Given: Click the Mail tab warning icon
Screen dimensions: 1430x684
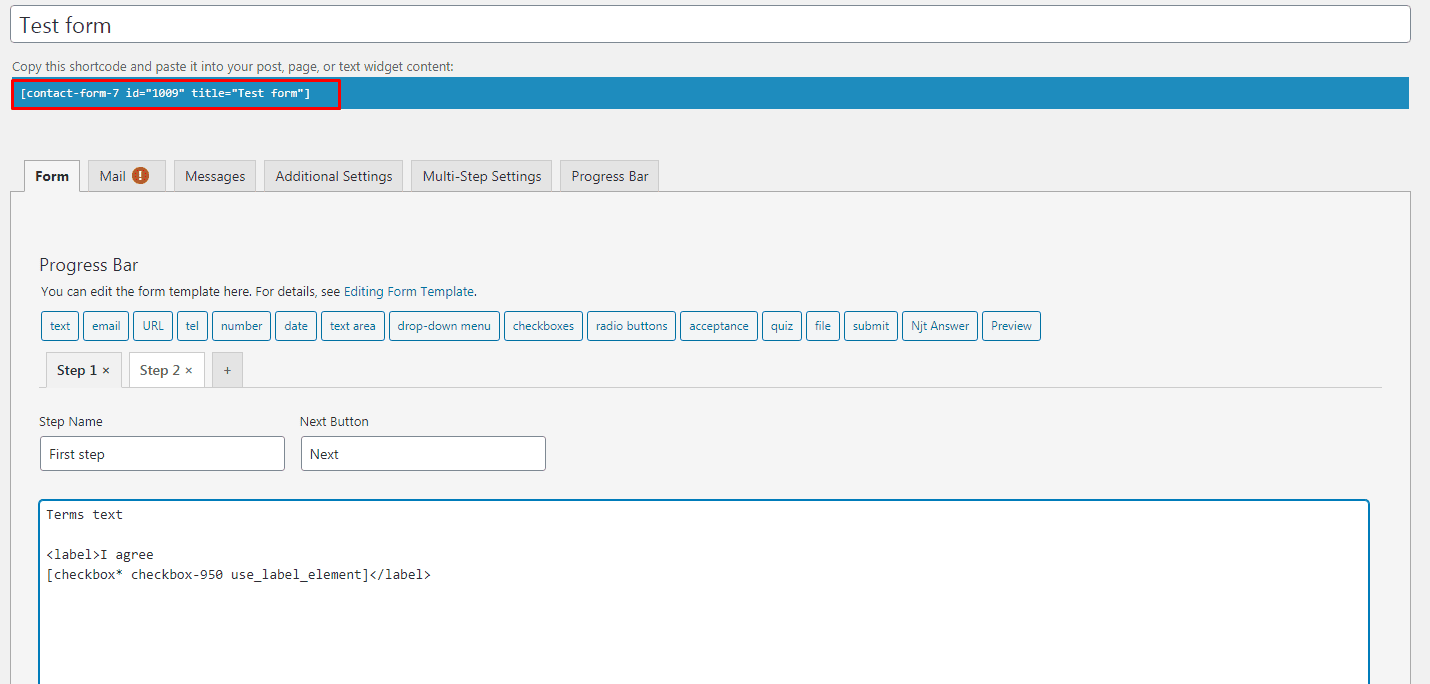Looking at the screenshot, I should coord(140,176).
